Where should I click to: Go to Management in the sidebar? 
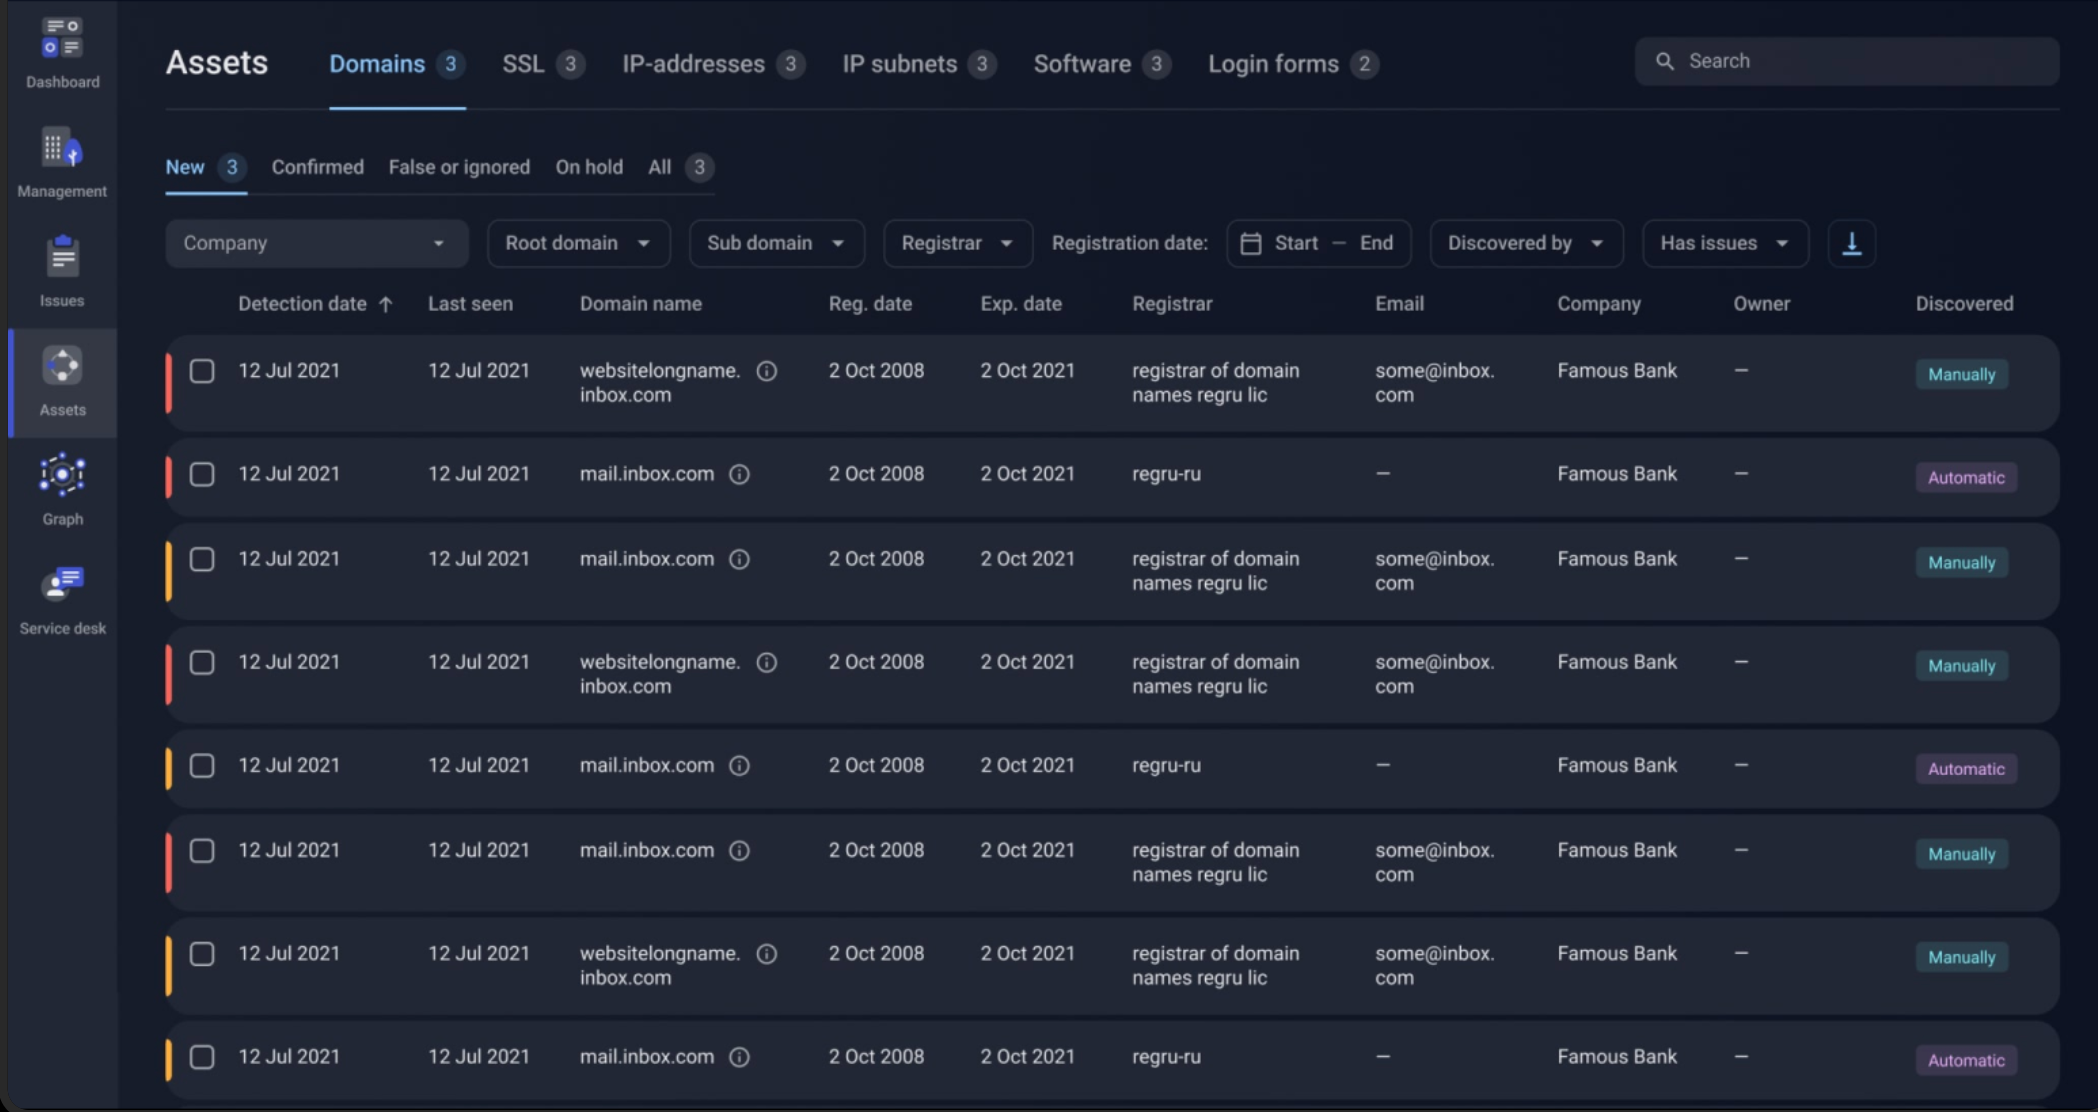(62, 149)
